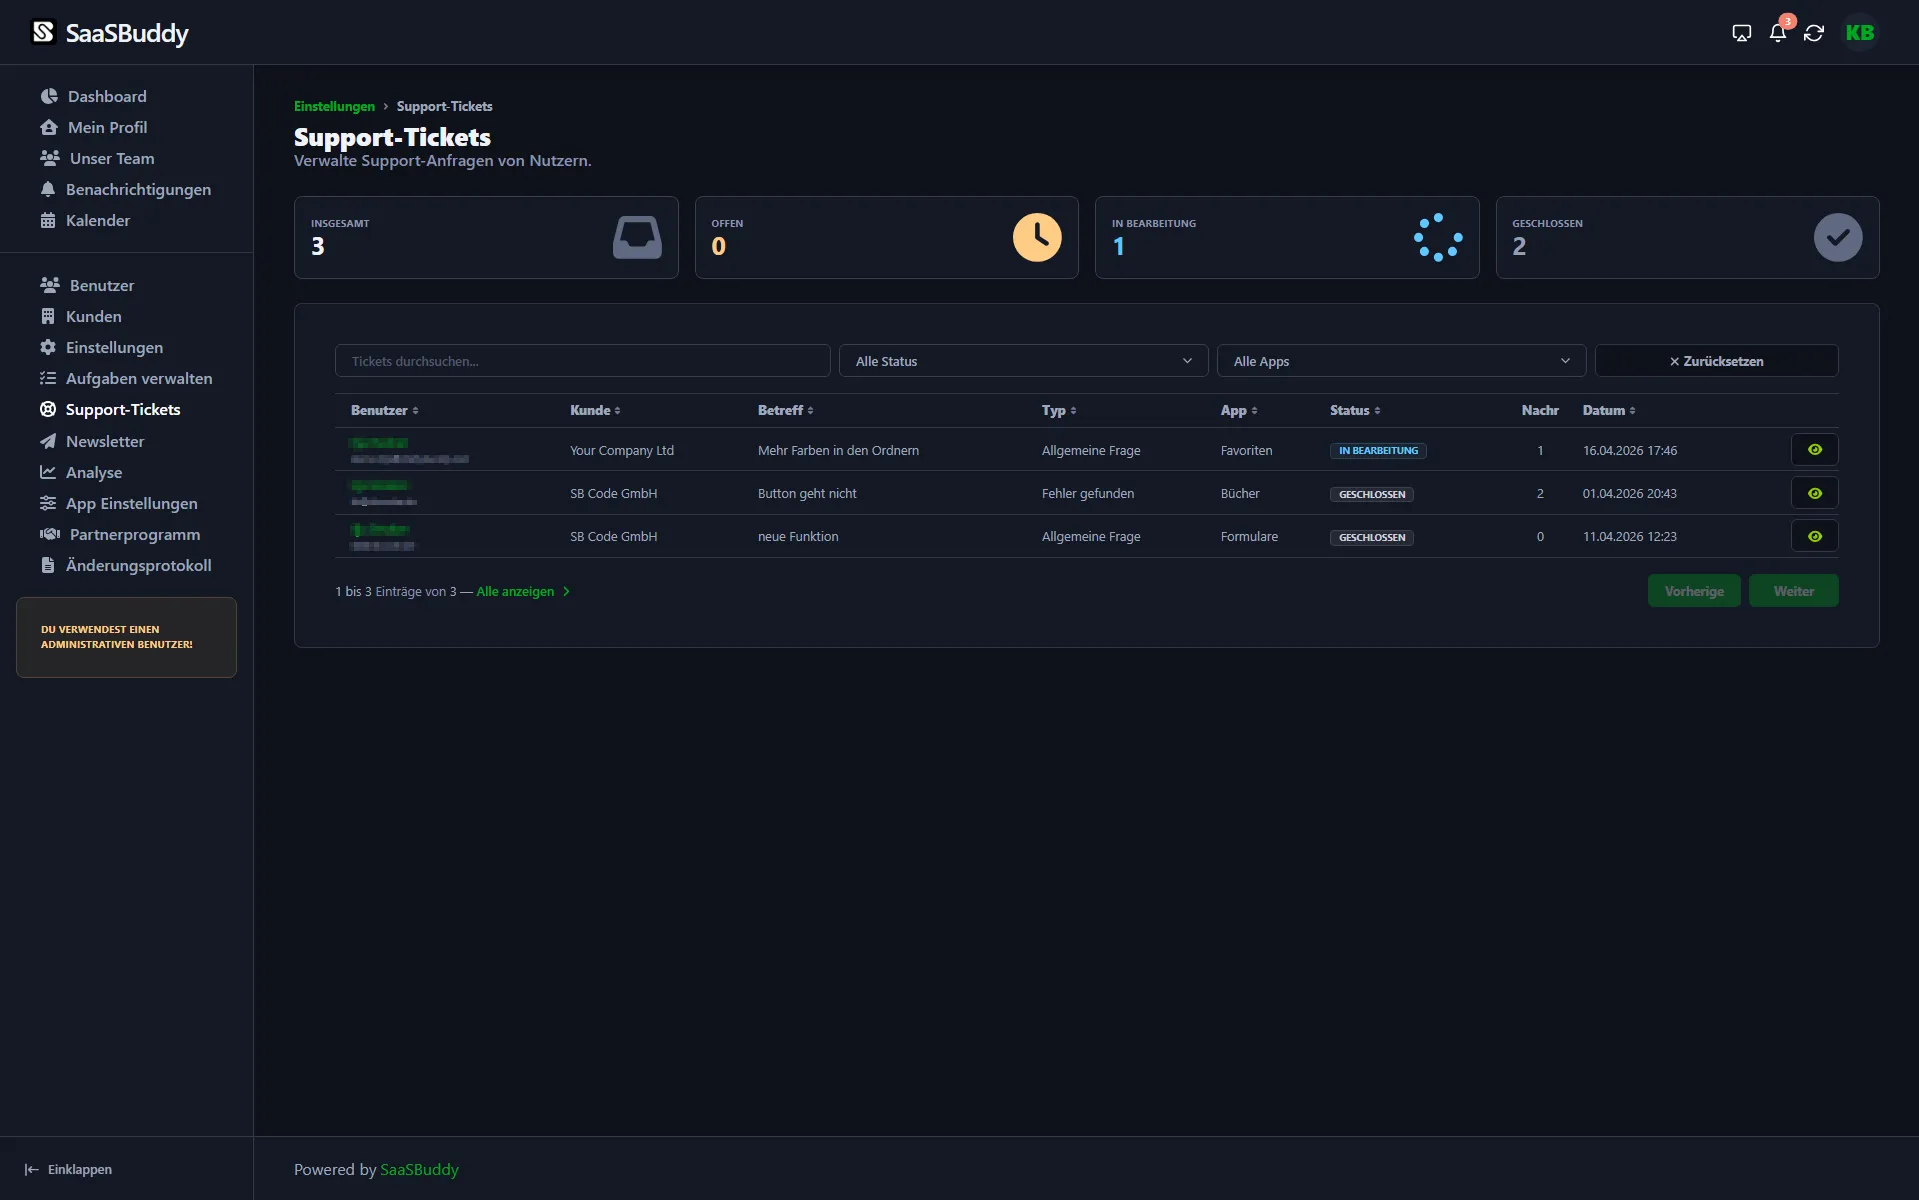This screenshot has height=1200, width=1919.
Task: Click the Support-Tickets lifebuoy icon
Action: tap(48, 409)
